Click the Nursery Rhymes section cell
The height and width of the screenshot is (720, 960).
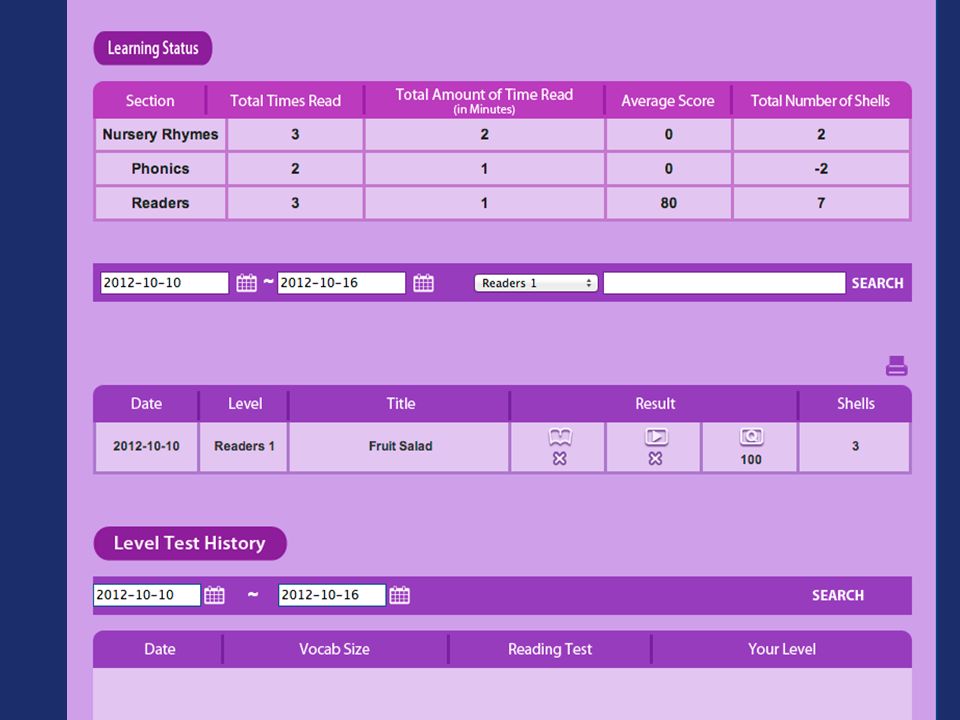pos(160,135)
